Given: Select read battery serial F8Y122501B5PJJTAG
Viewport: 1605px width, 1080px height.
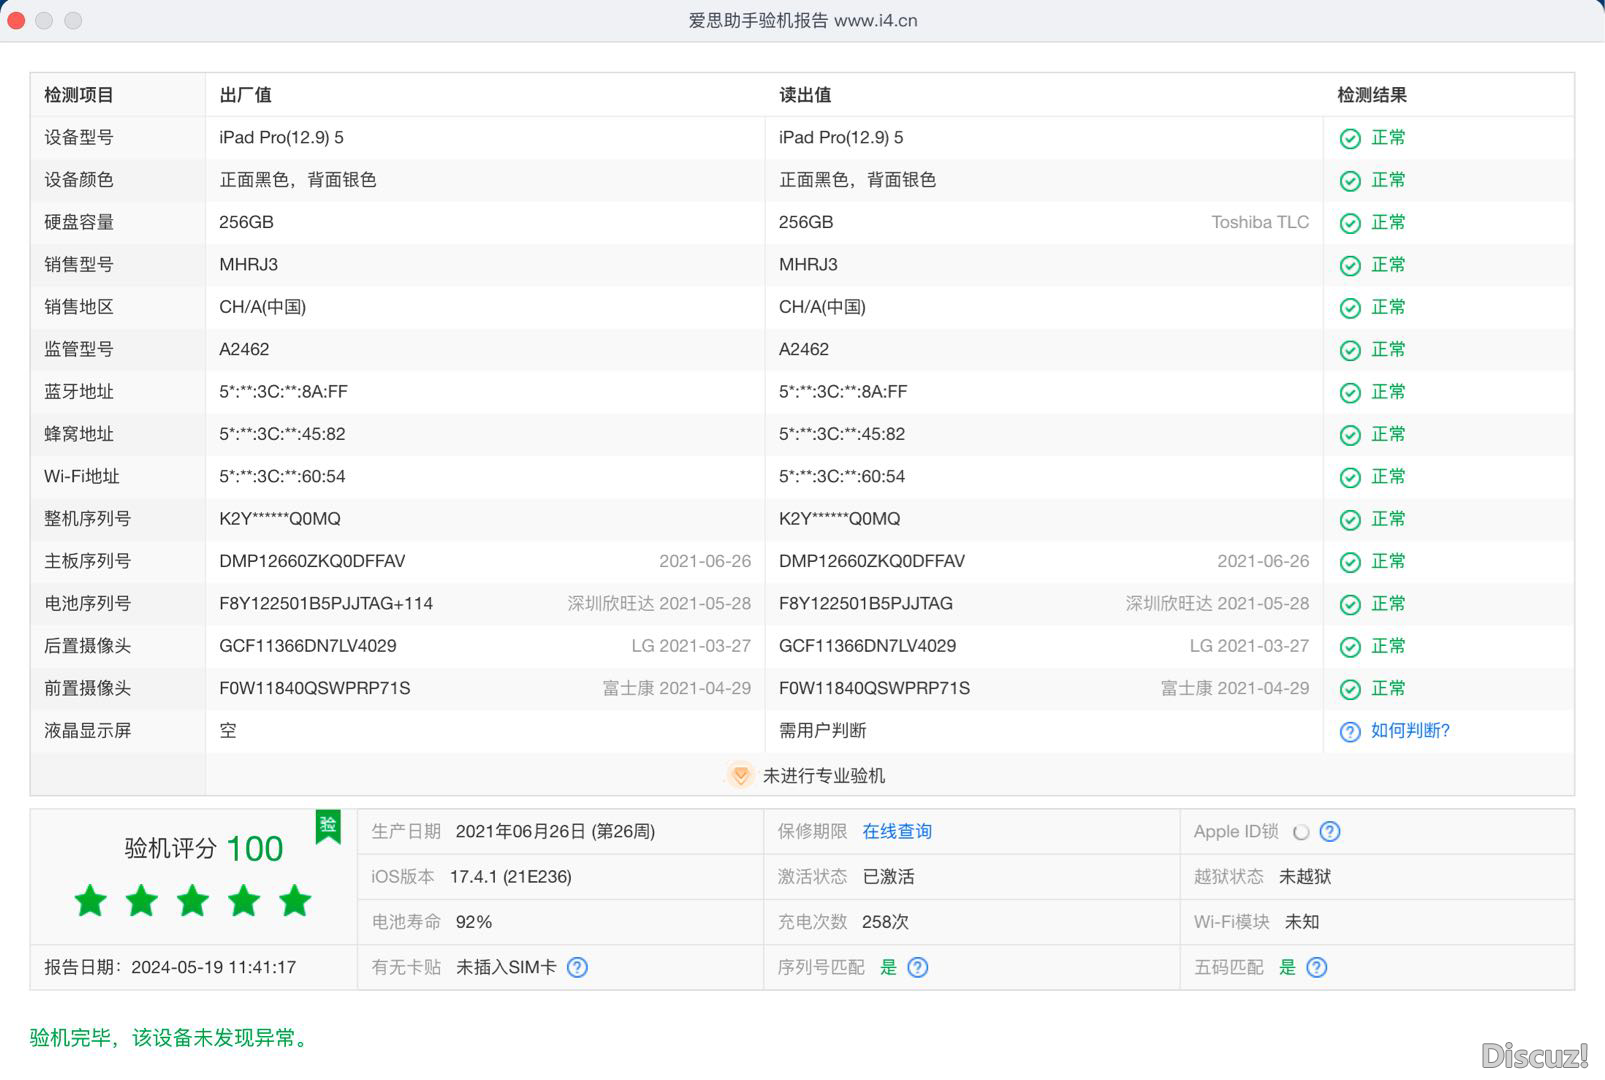Looking at the screenshot, I should [x=866, y=603].
